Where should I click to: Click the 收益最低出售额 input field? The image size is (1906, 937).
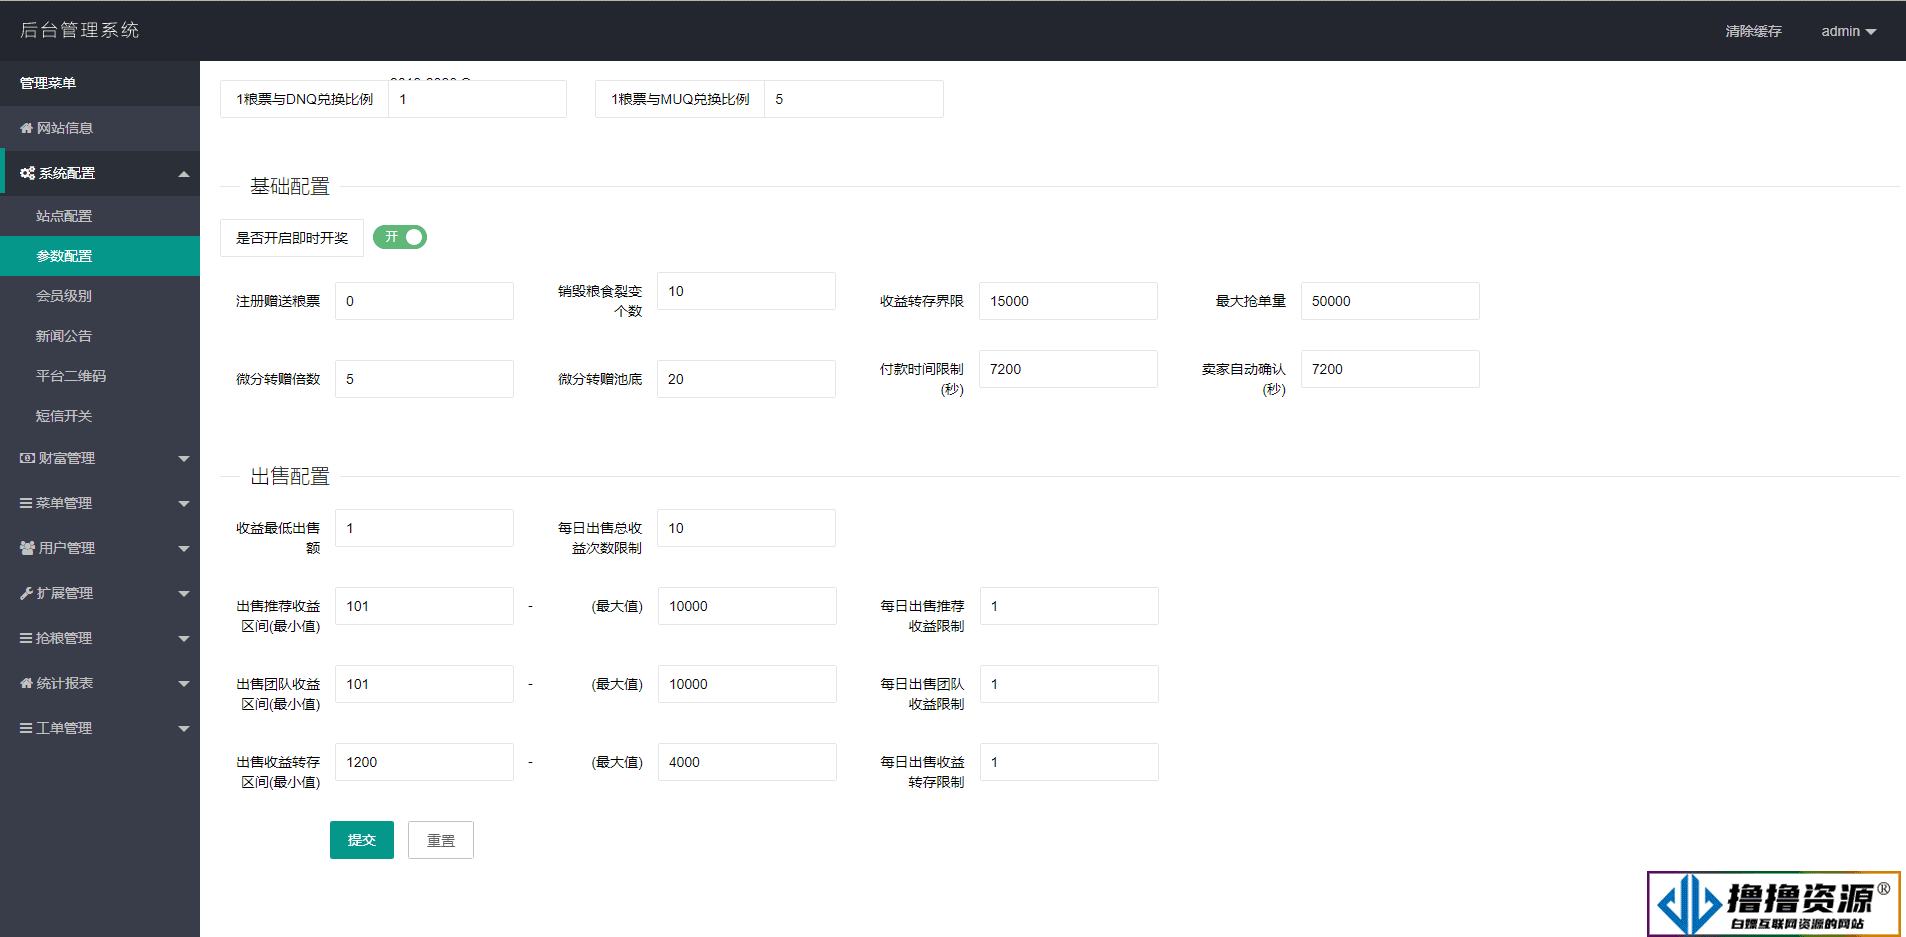tap(424, 528)
